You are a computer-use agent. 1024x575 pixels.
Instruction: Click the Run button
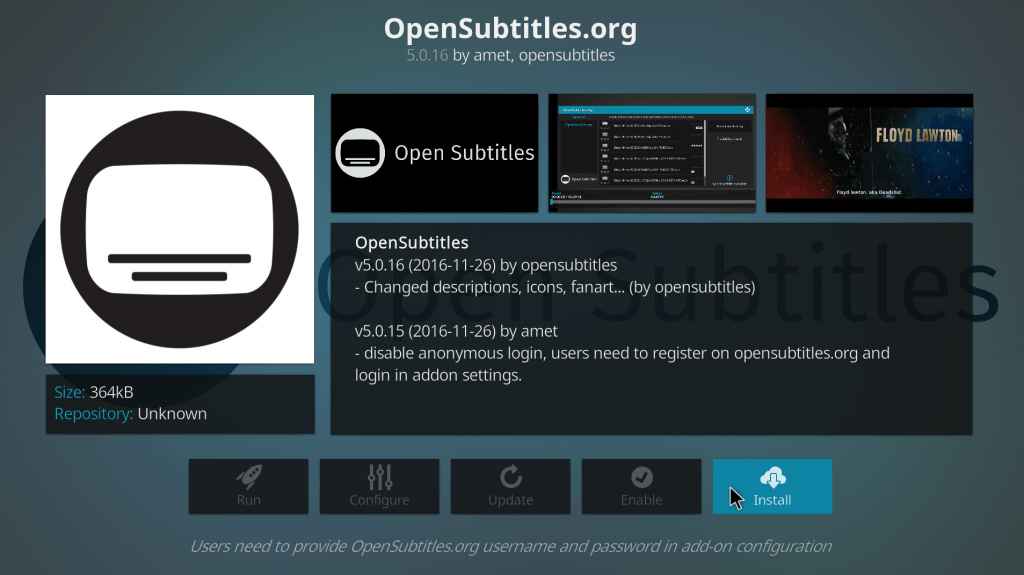coord(248,486)
